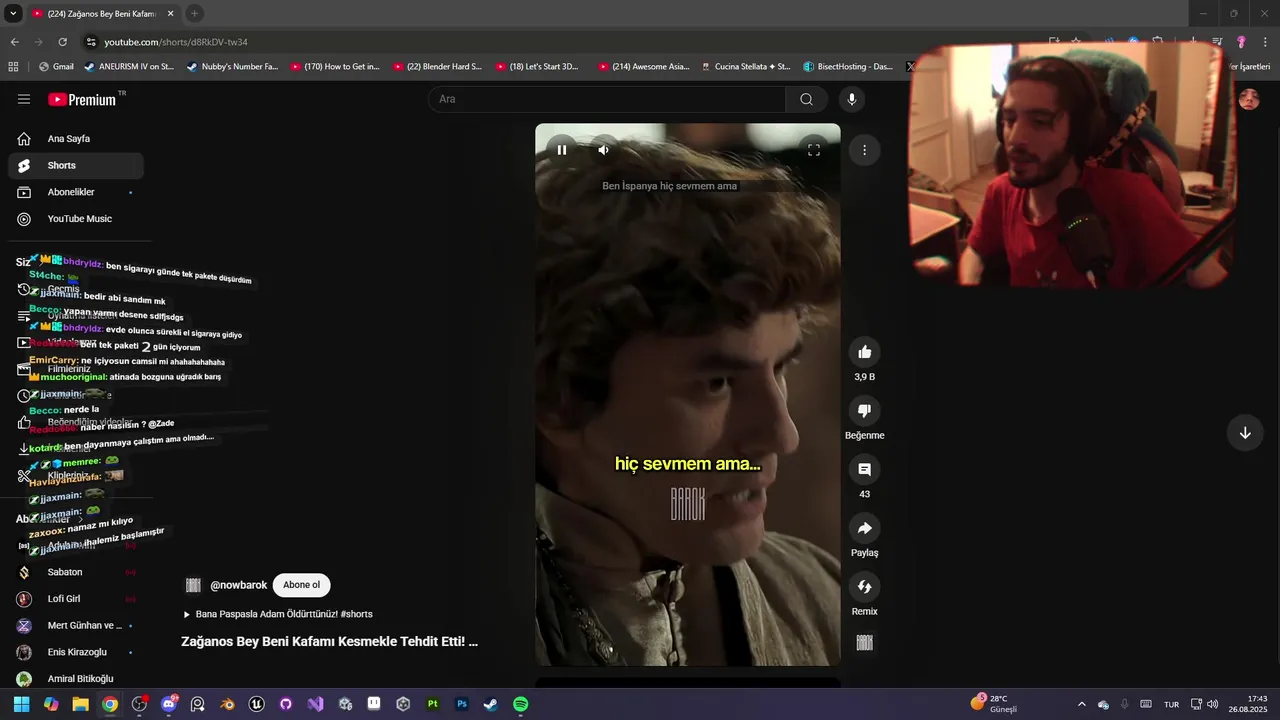The width and height of the screenshot is (1280, 720).
Task: Toggle the system tray microphone icon
Action: [1124, 704]
